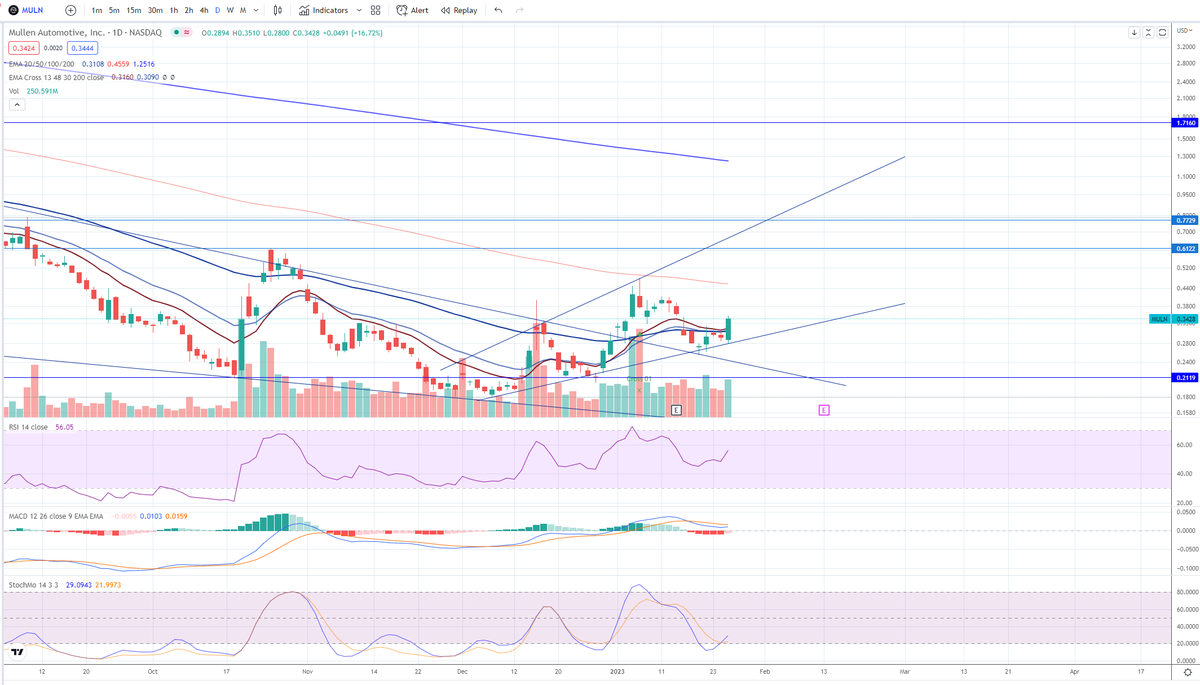This screenshot has height=685, width=1200.
Task: Add a symbol to compare
Action: 70,10
